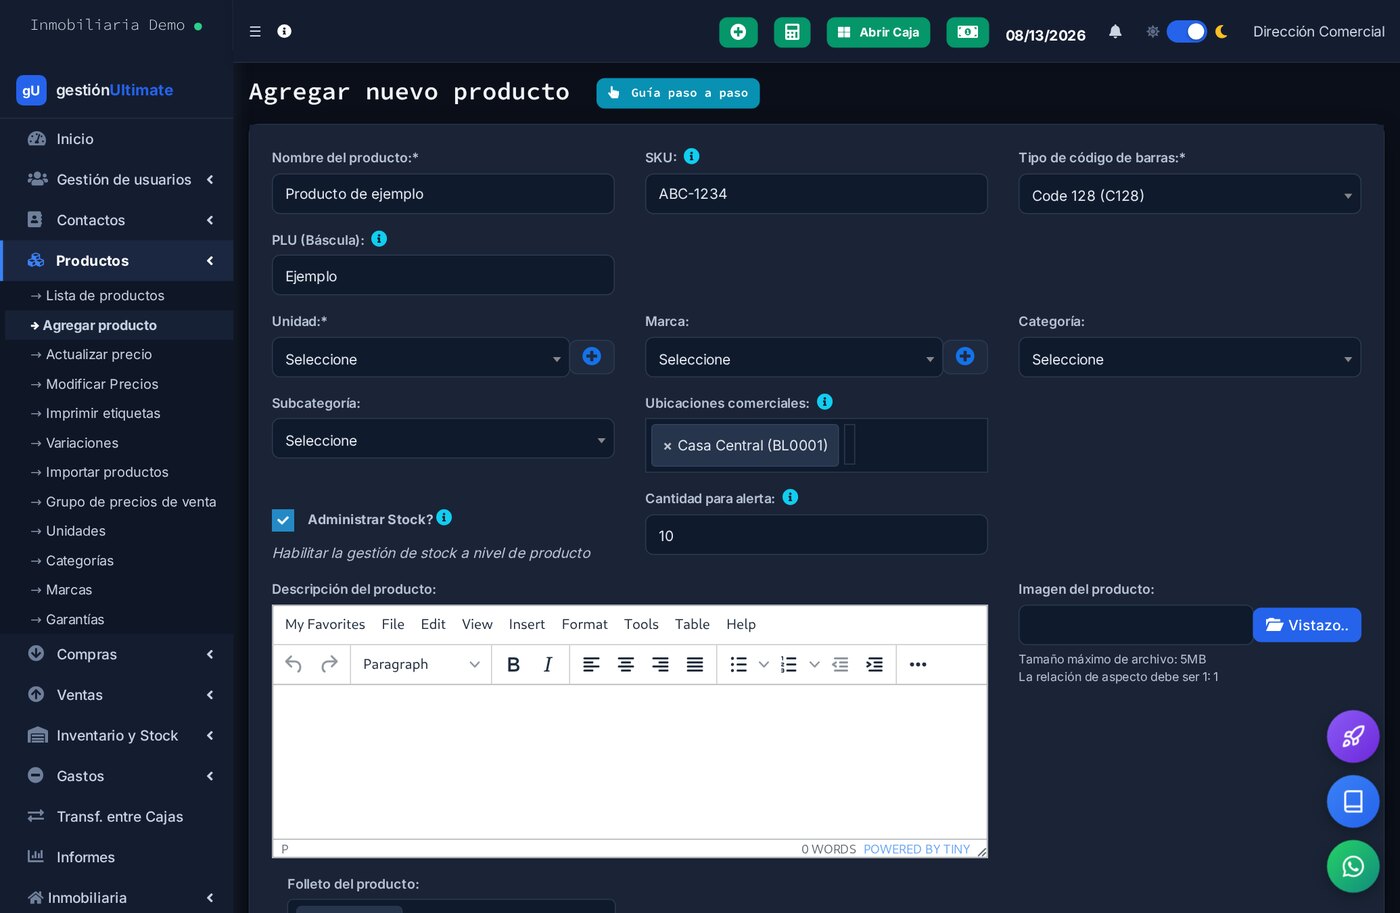Open WhatsApp floating chat button
The image size is (1400, 913).
[1353, 866]
